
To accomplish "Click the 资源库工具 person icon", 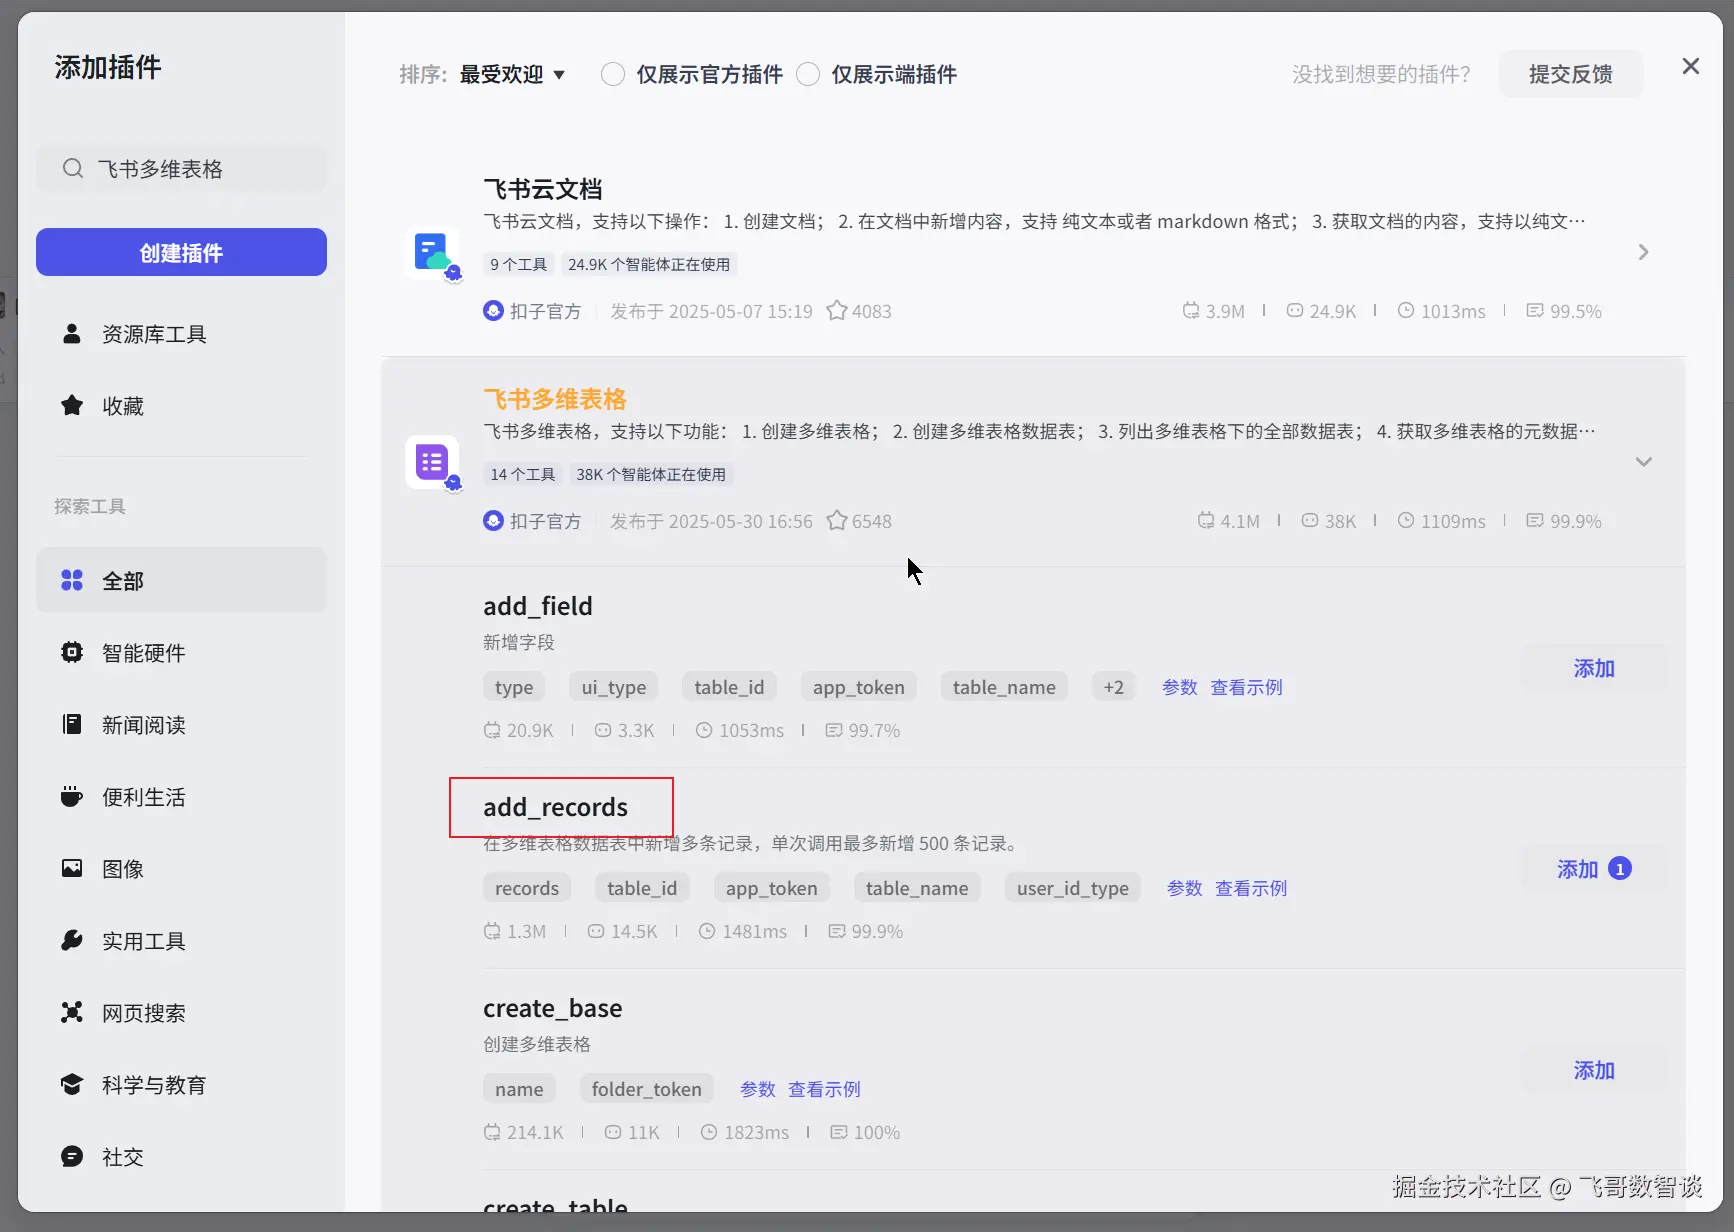I will pos(72,333).
